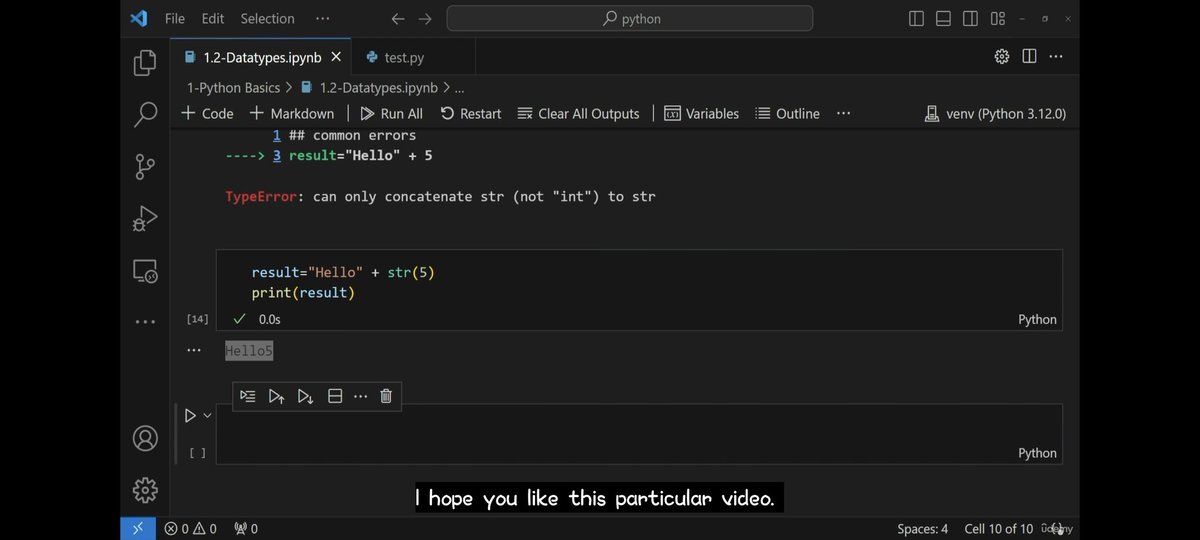Open more editor actions menu
Image resolution: width=1200 pixels, height=540 pixels.
pos(1056,57)
